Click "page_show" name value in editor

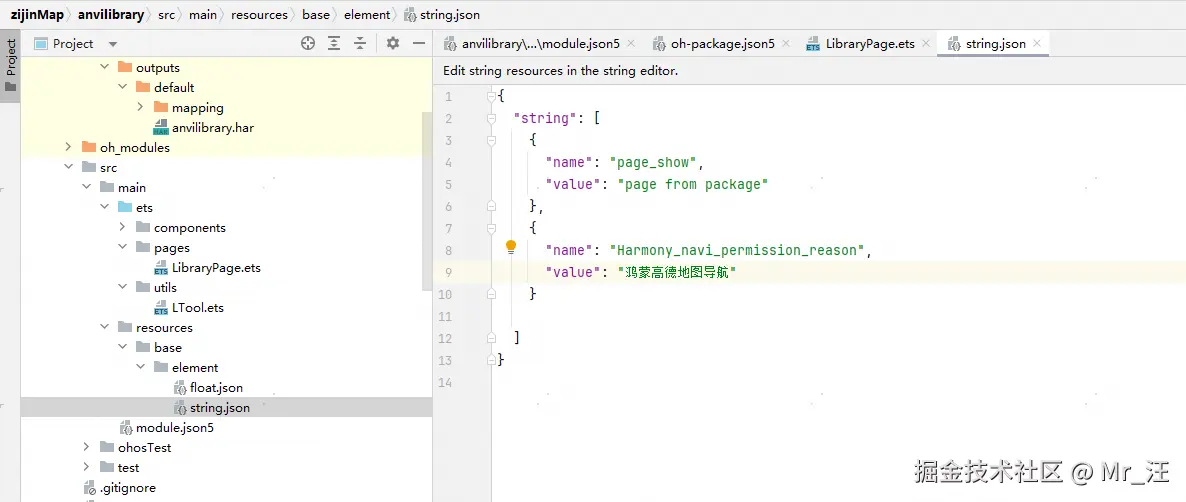tap(653, 162)
